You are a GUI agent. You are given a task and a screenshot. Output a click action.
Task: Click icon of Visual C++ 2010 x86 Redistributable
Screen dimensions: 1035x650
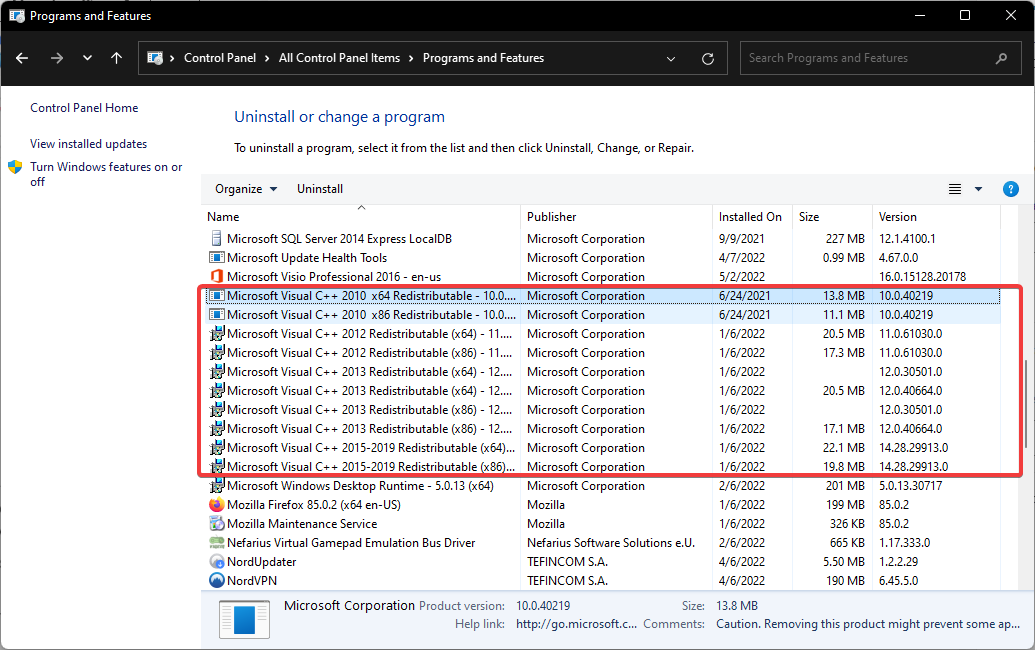coord(216,315)
